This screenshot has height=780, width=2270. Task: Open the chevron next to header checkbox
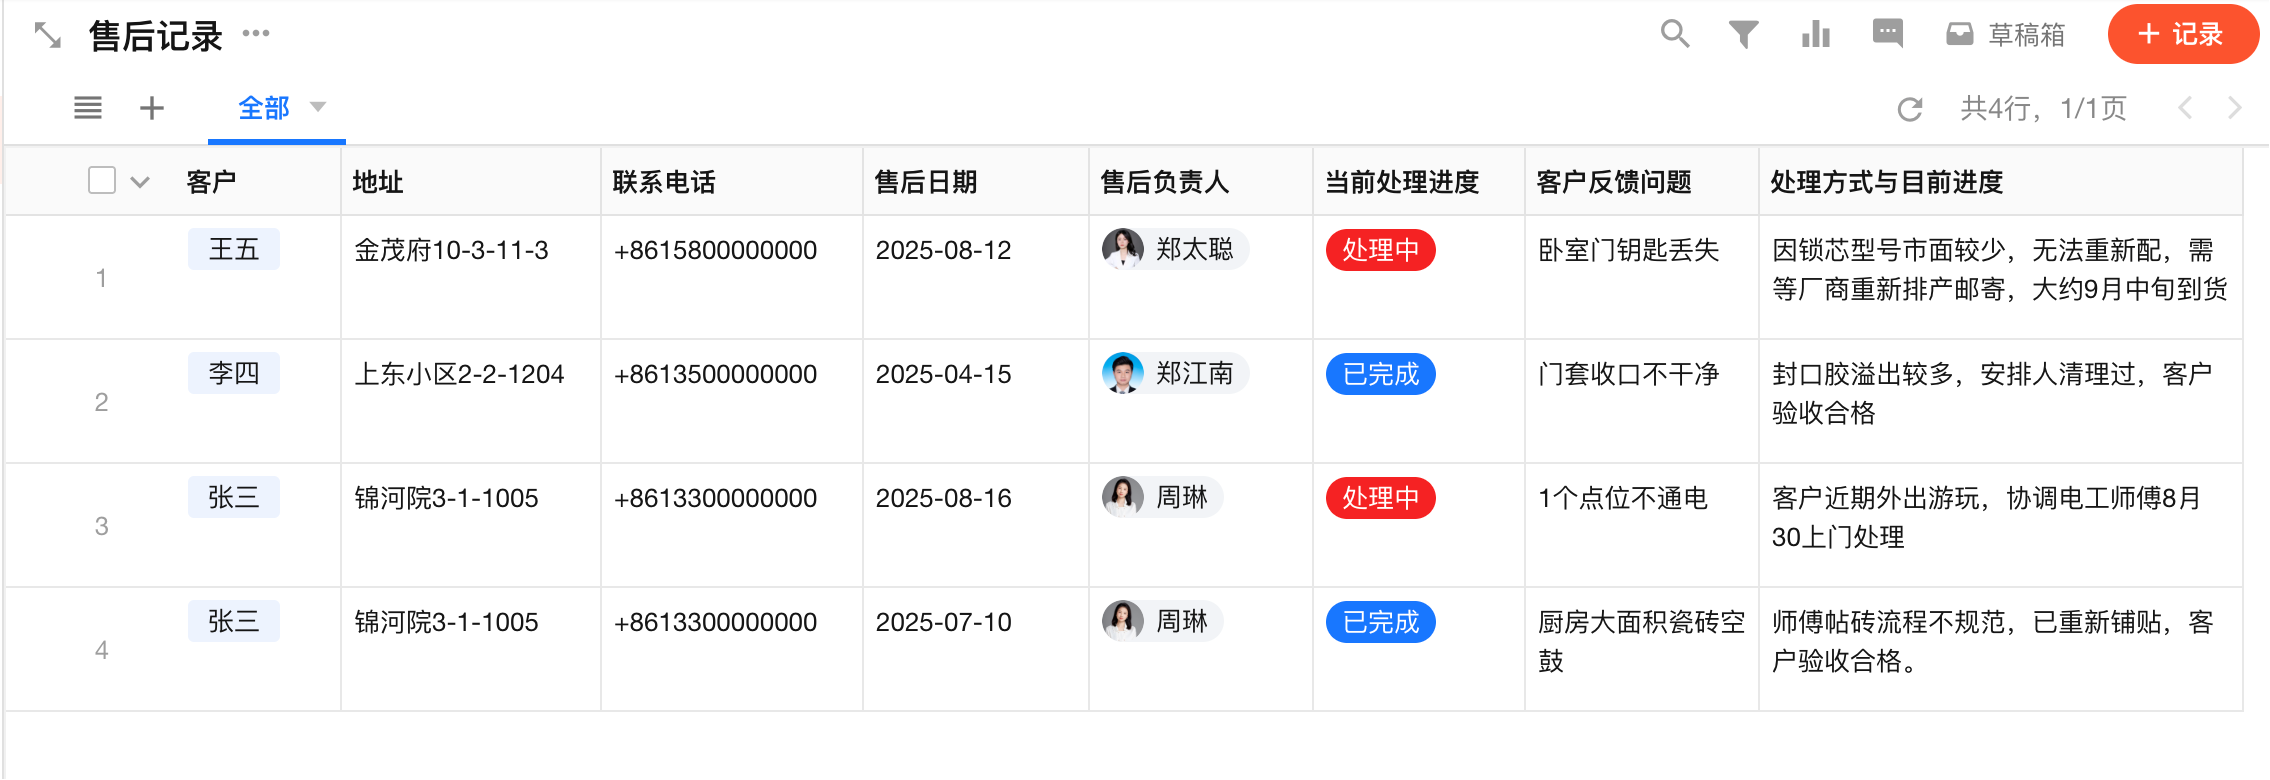[140, 182]
